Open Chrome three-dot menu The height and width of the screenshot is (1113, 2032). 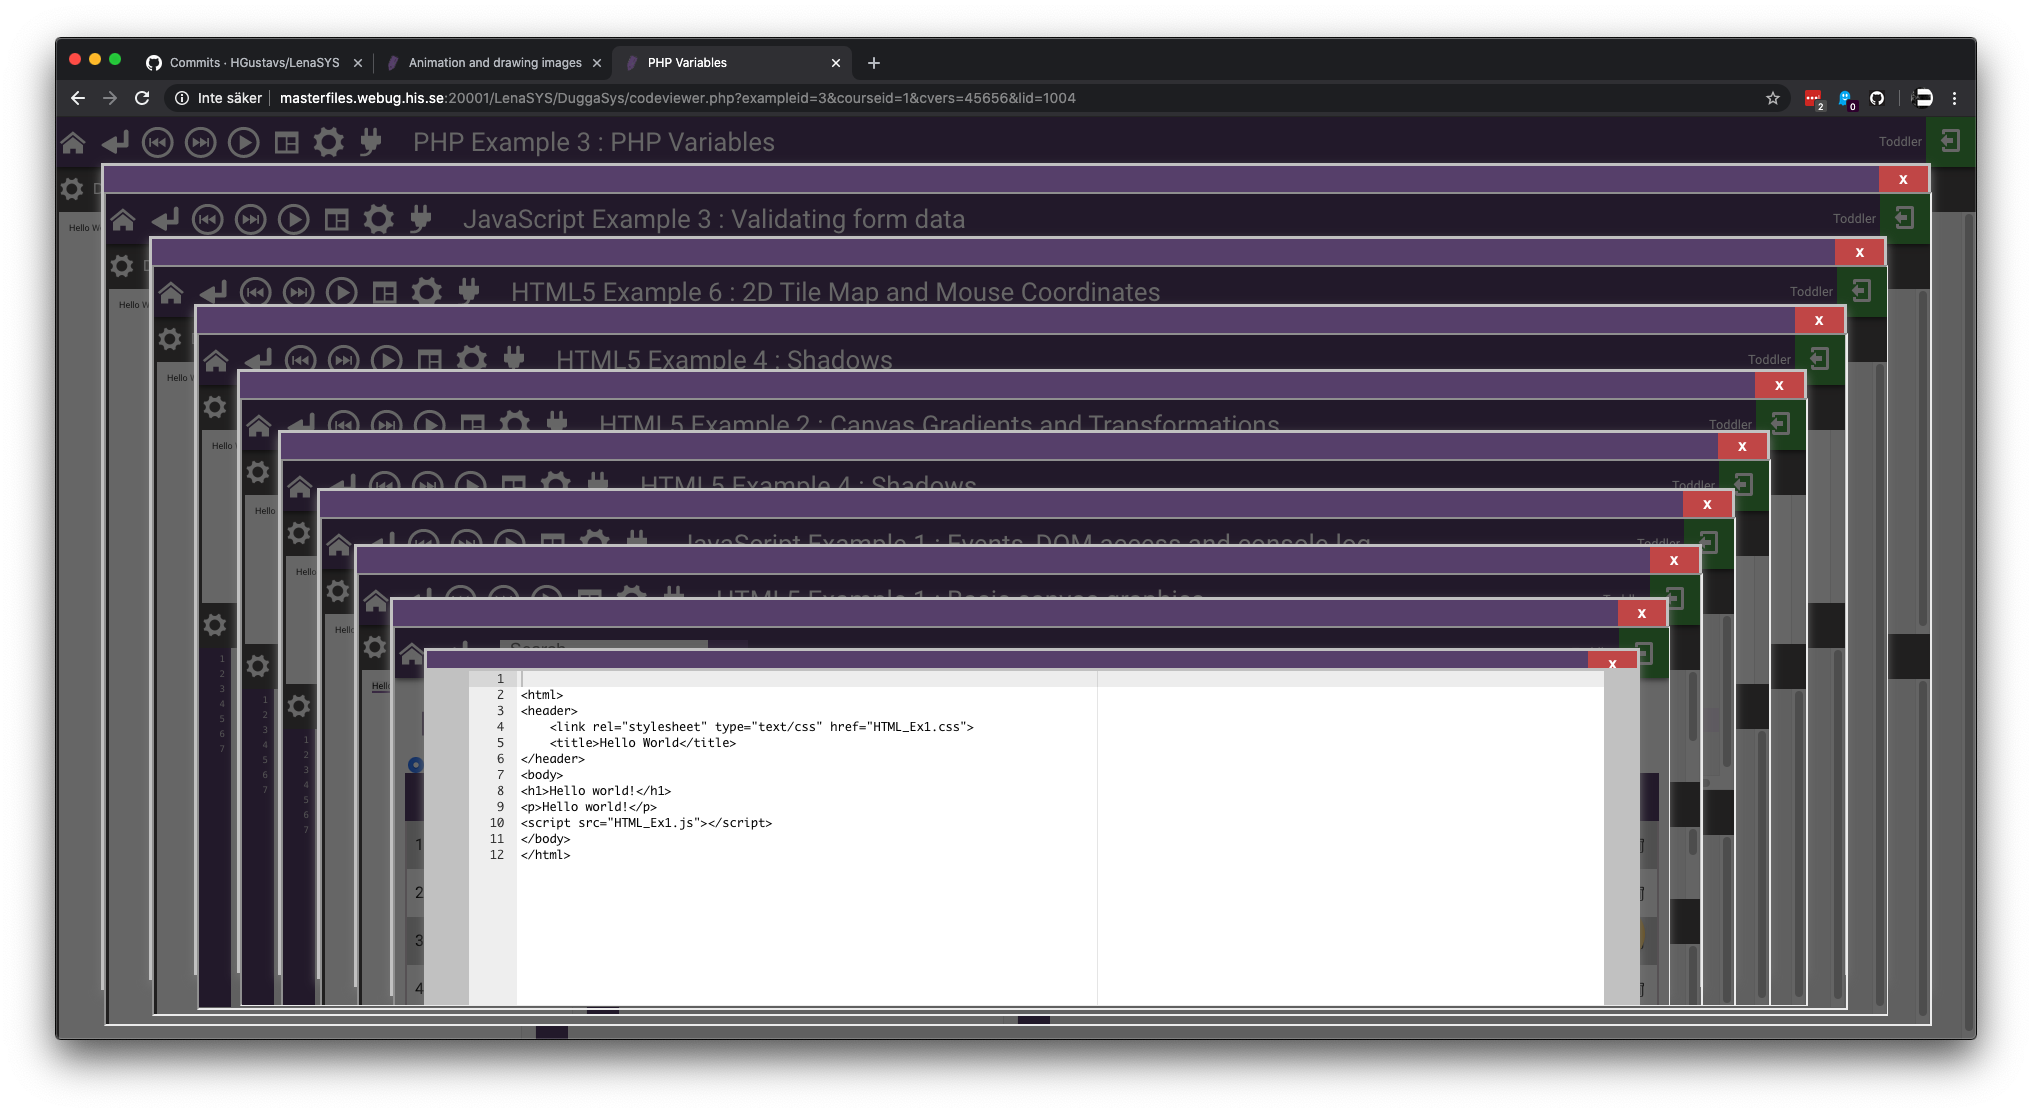click(x=1954, y=98)
